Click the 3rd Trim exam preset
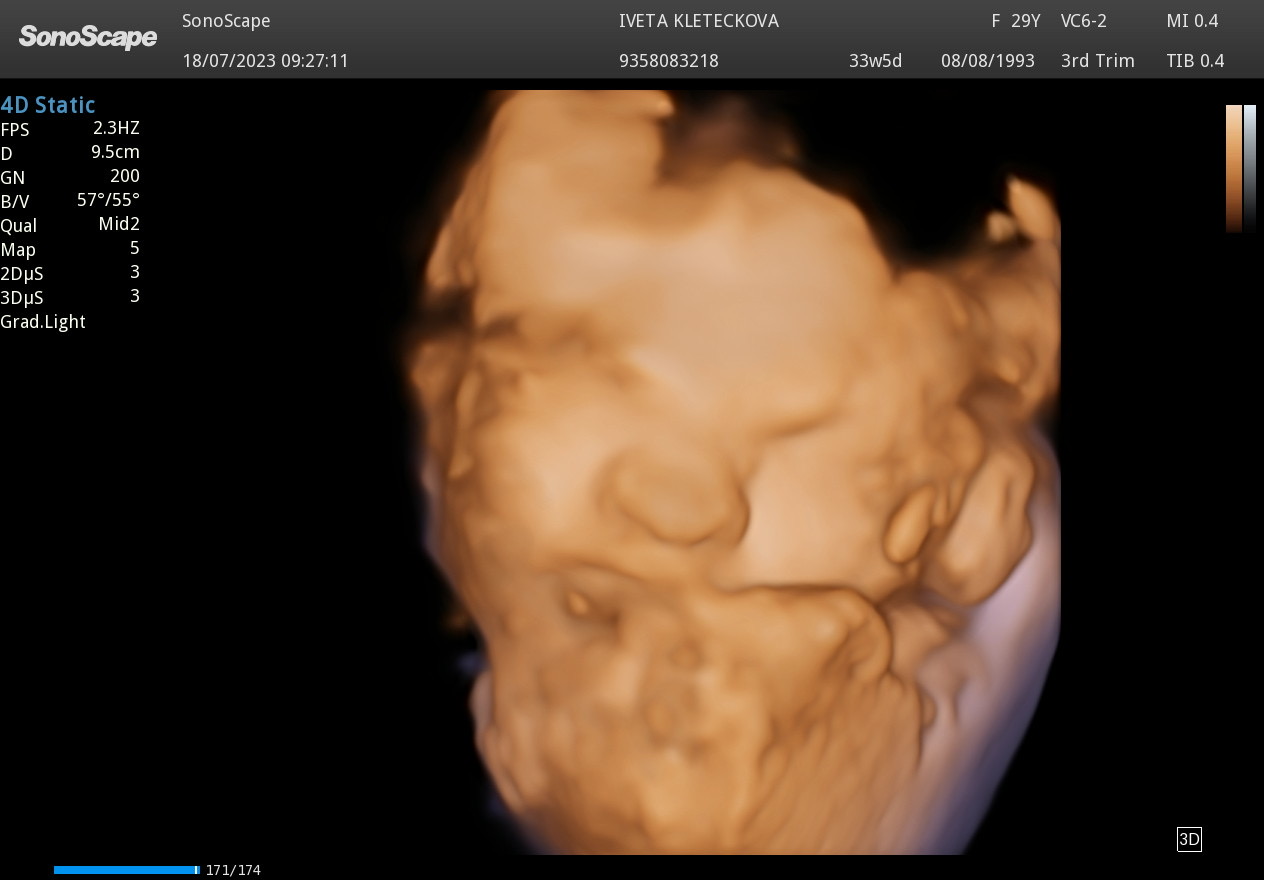This screenshot has height=880, width=1264. point(1098,61)
